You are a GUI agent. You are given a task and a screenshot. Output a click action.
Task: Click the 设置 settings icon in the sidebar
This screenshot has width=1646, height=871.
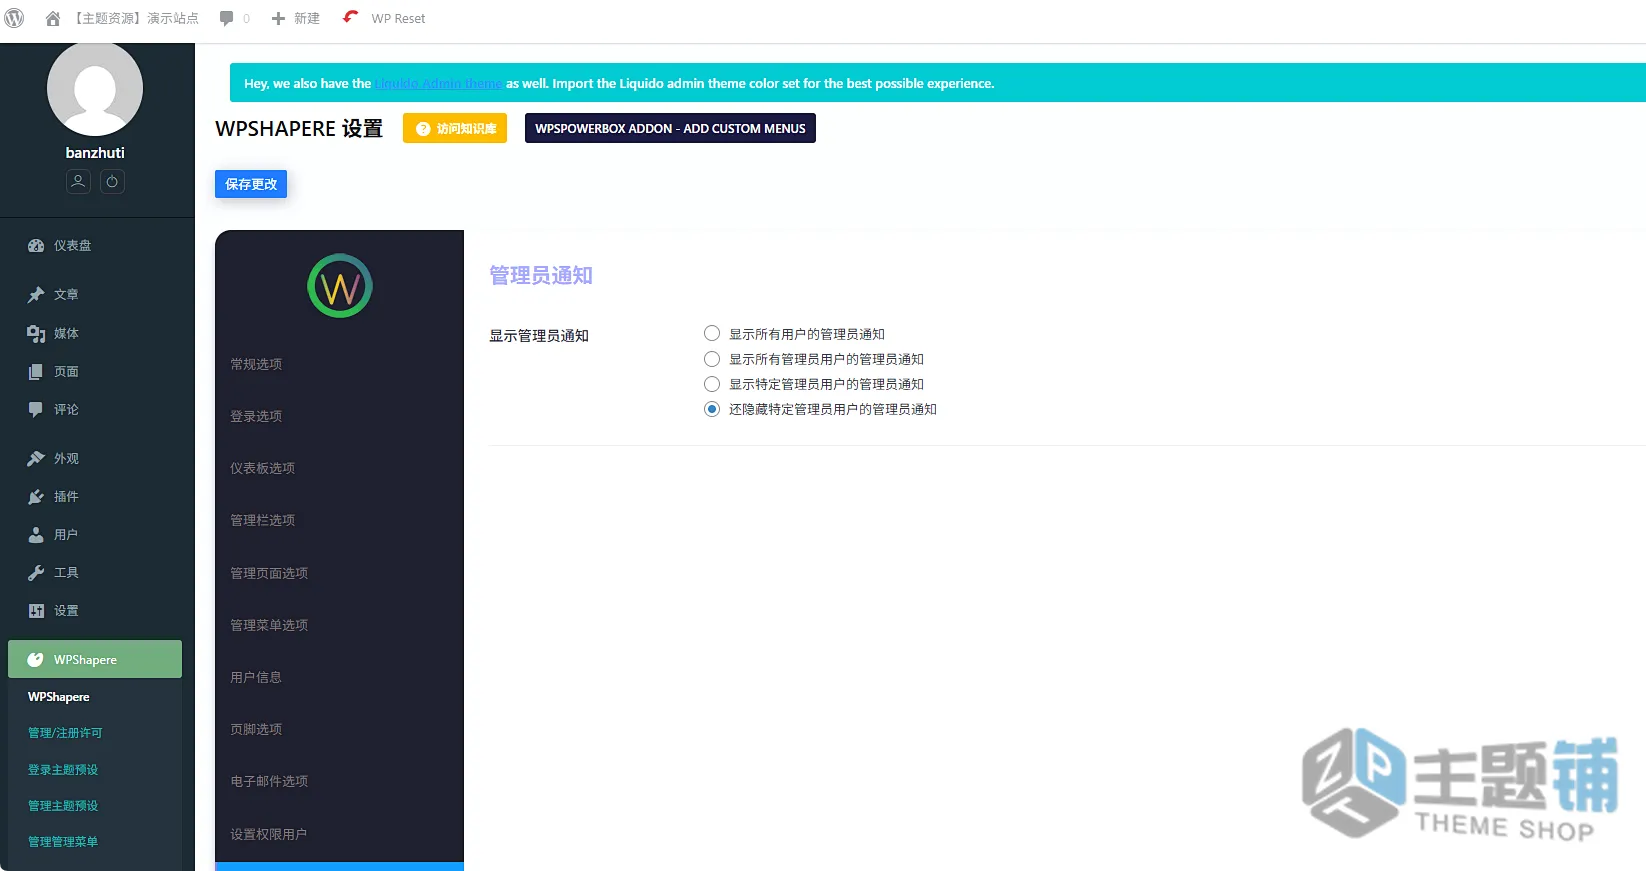coord(36,611)
